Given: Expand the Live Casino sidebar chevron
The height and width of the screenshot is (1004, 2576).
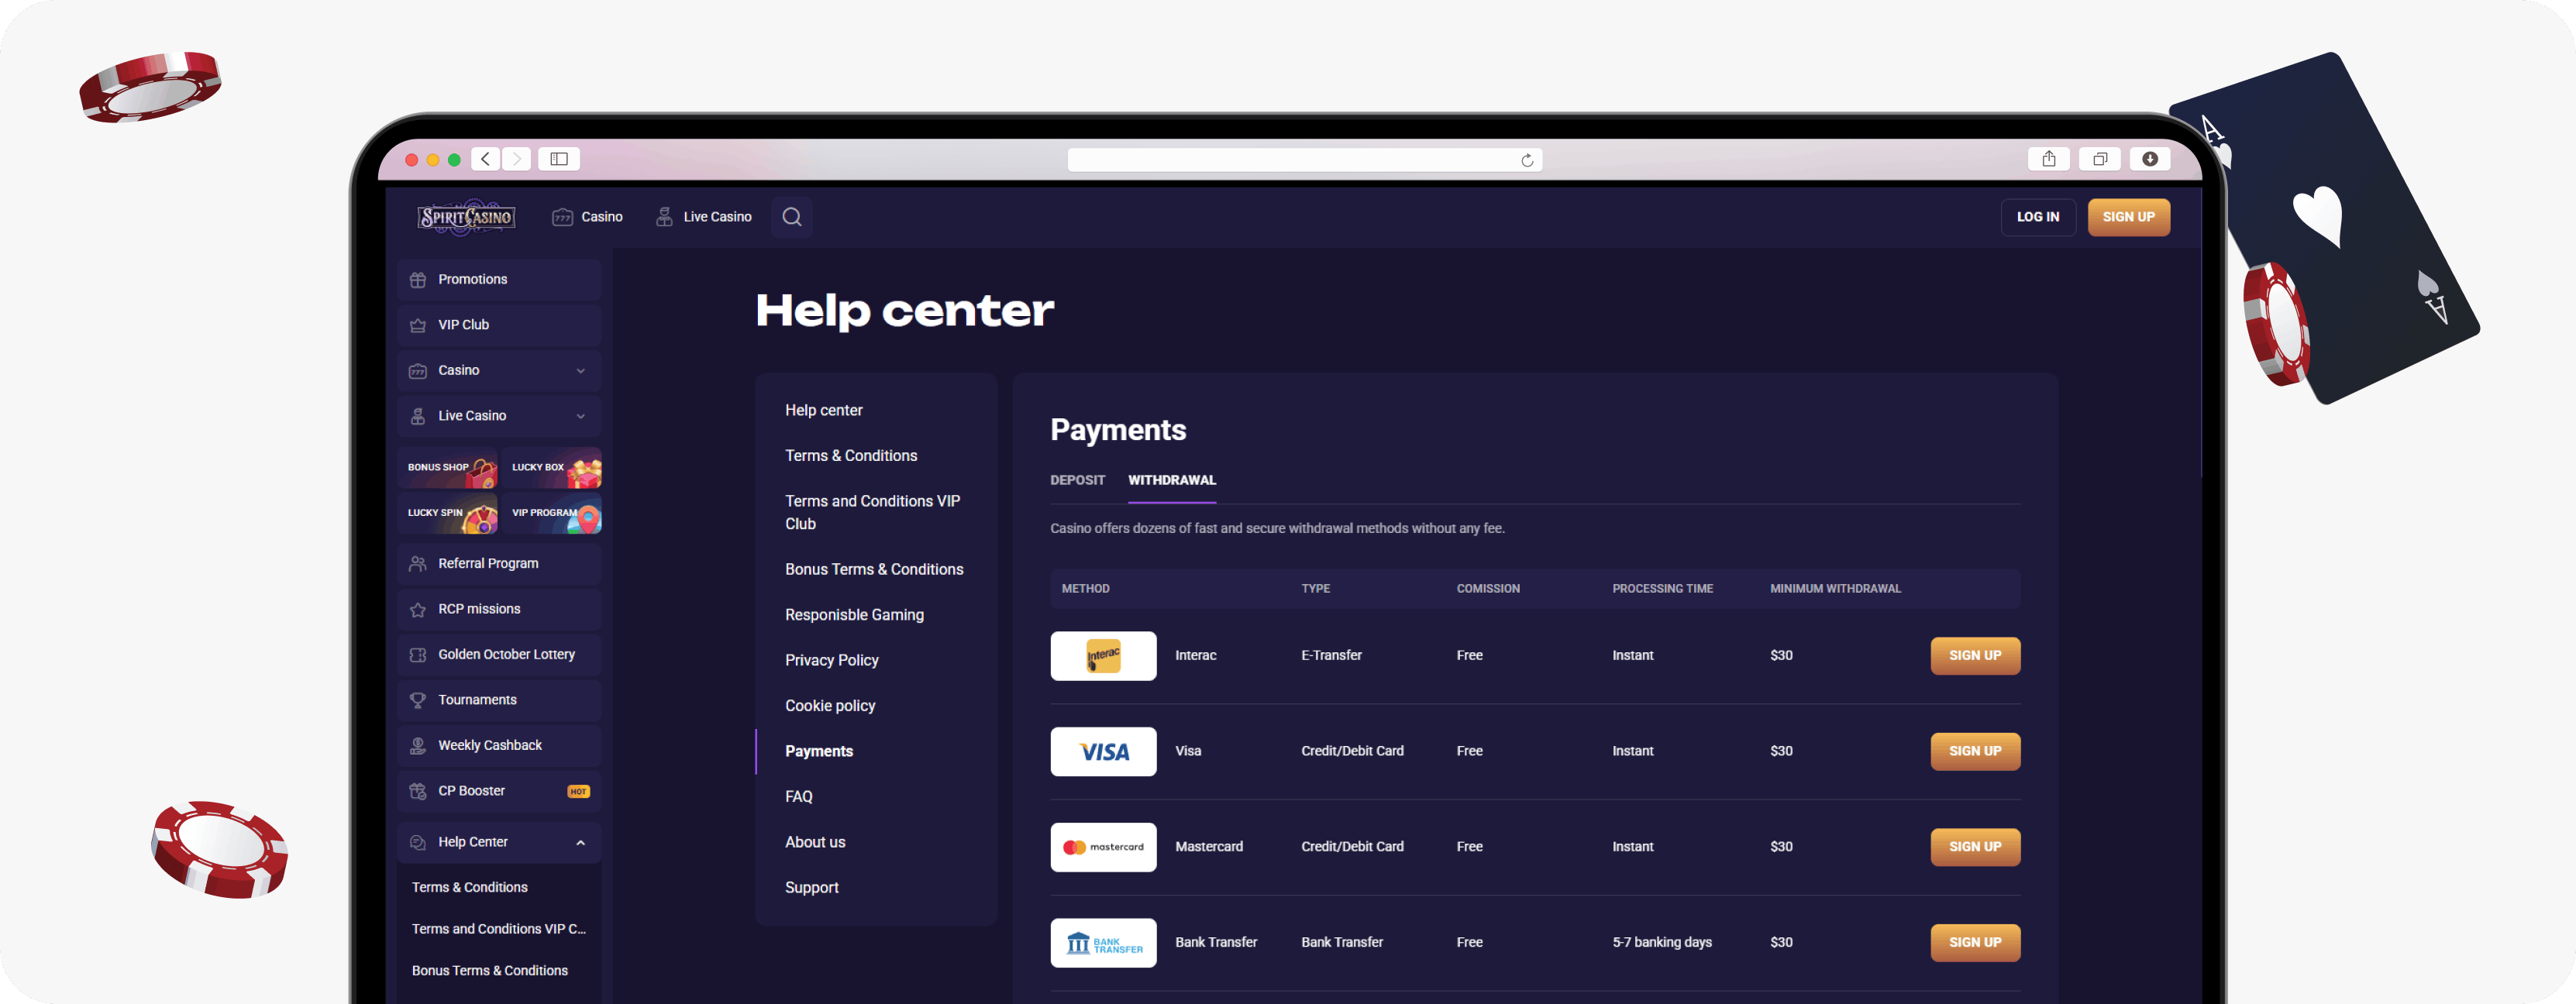Looking at the screenshot, I should click(x=580, y=416).
